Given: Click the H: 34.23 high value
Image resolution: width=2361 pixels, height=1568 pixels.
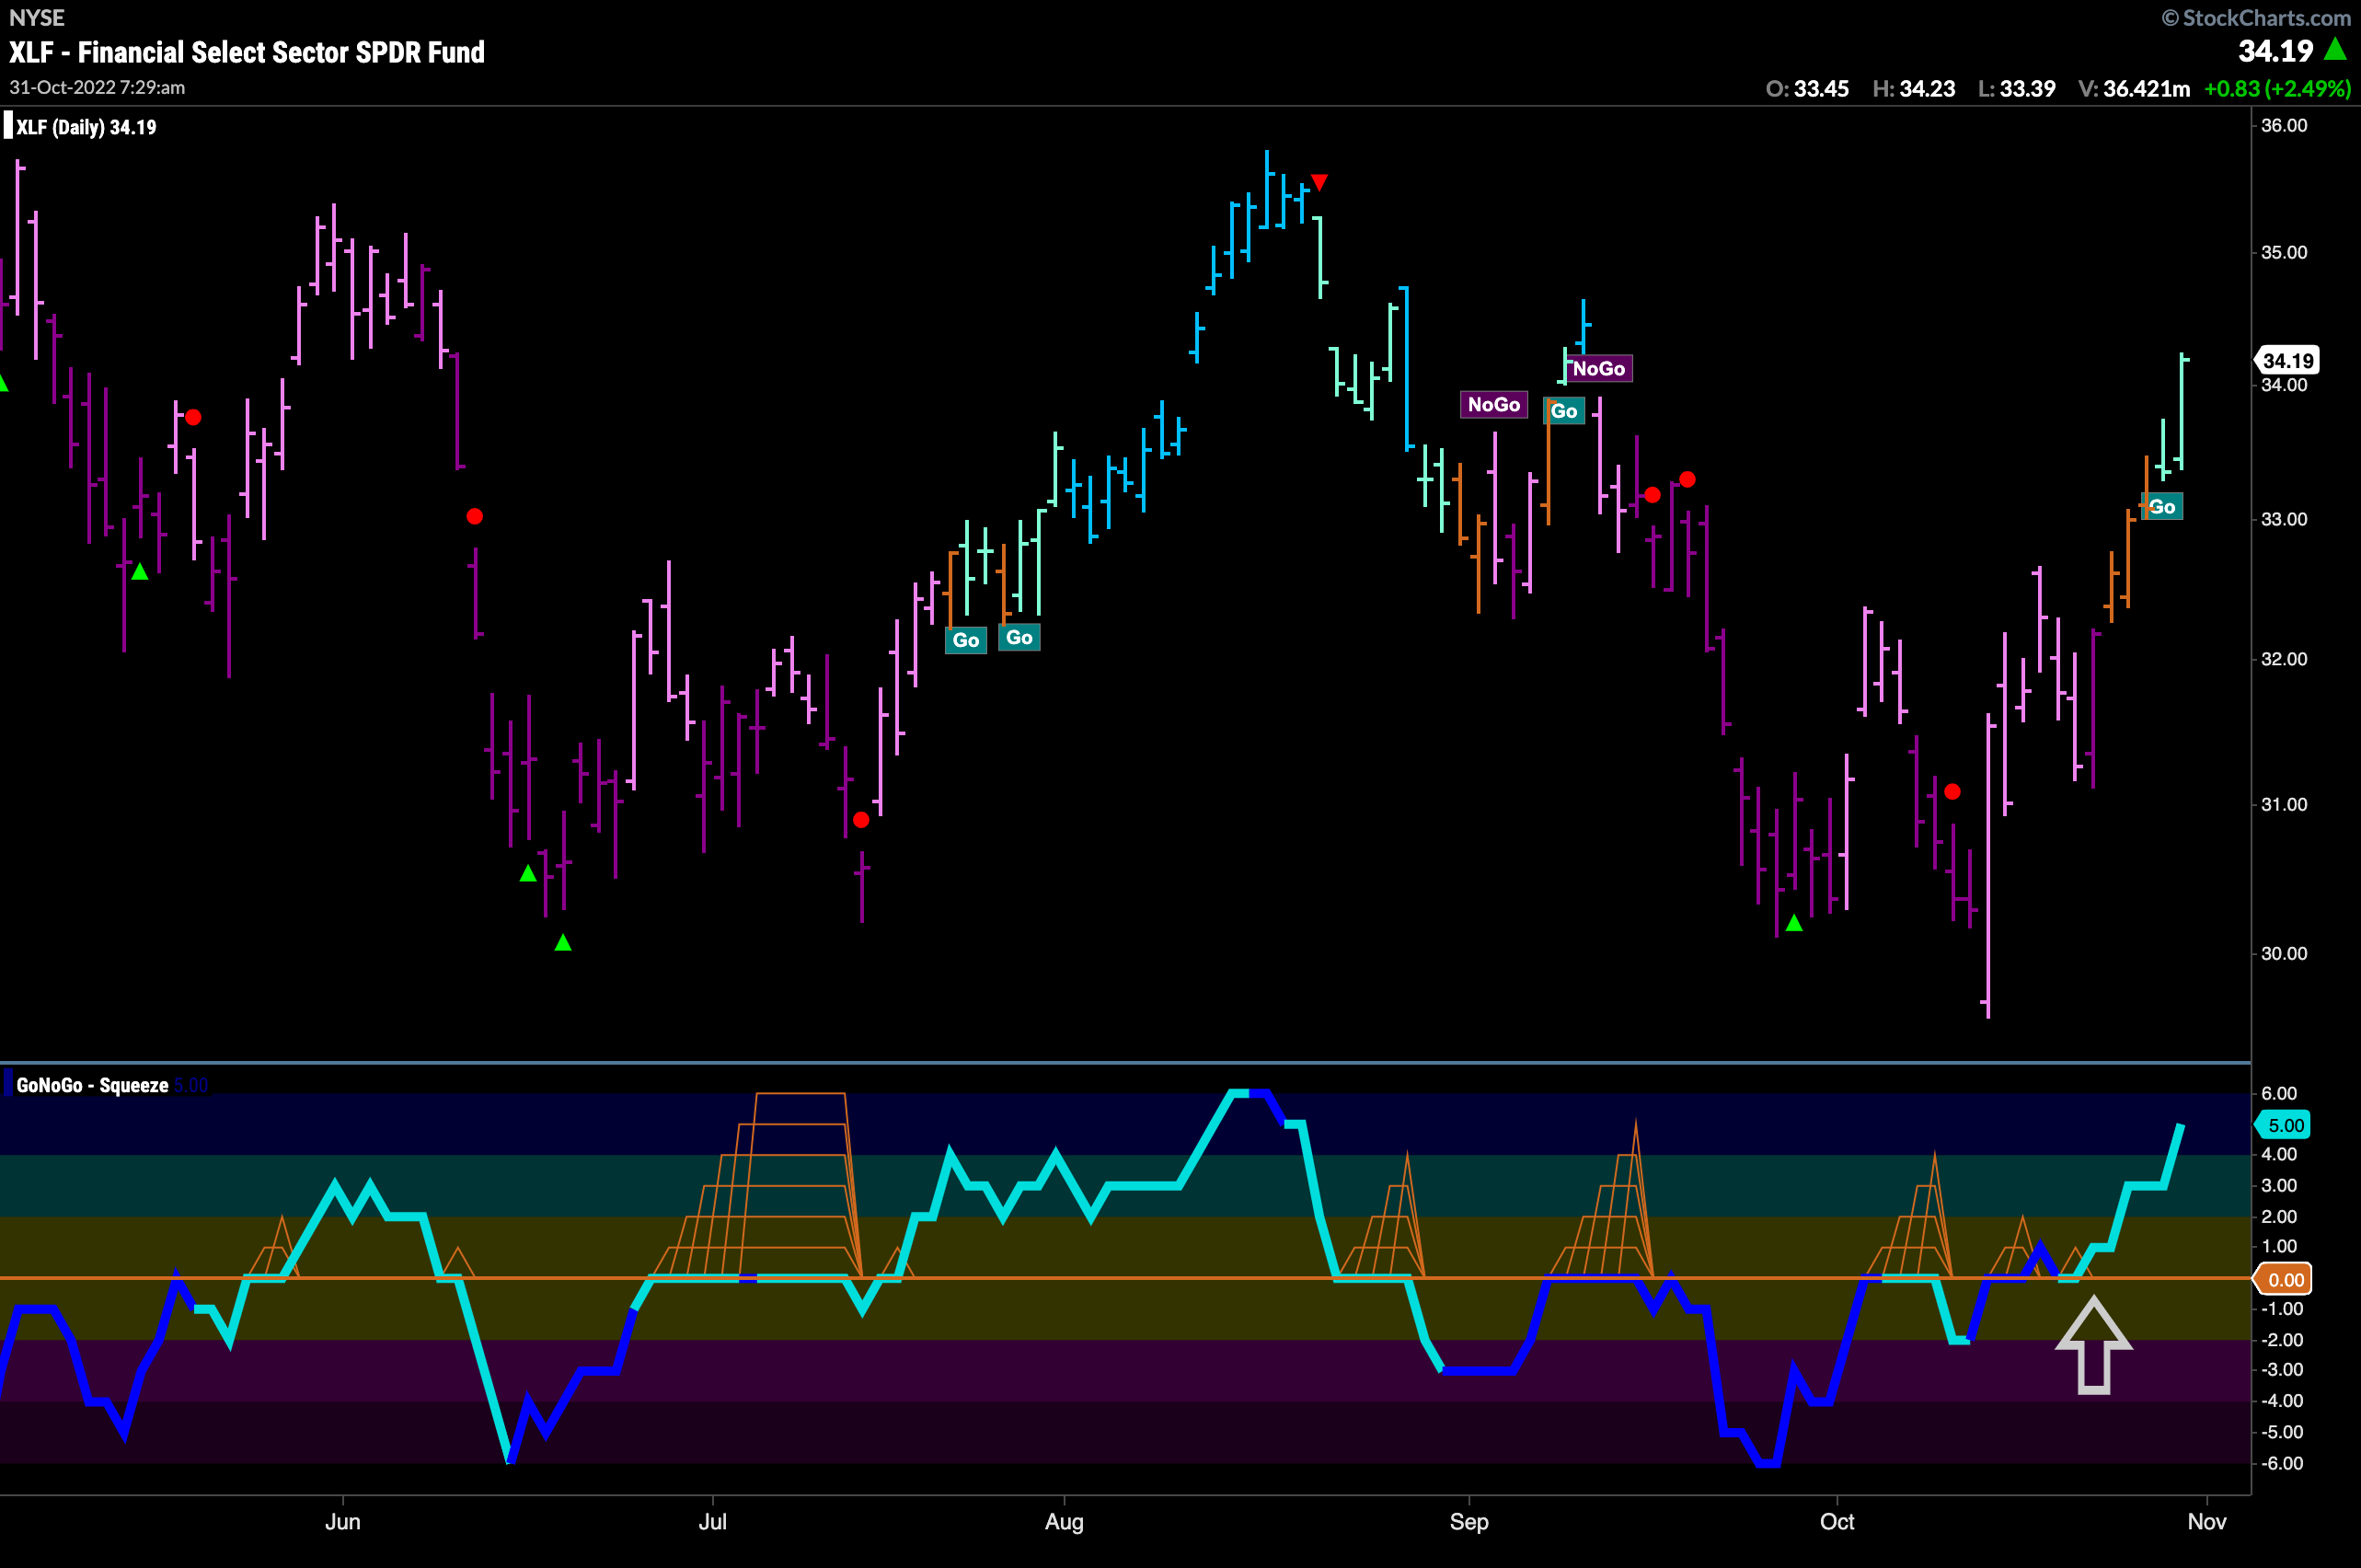Looking at the screenshot, I should coord(1914,88).
